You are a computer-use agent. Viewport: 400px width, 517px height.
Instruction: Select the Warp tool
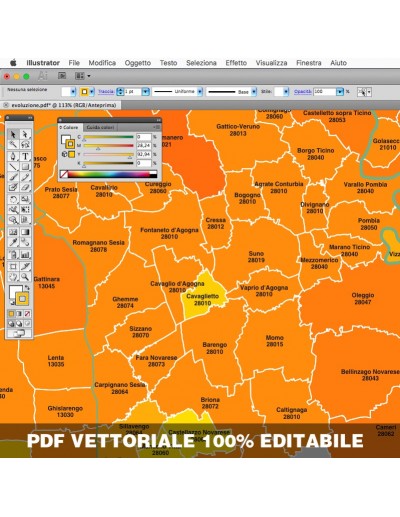13,209
